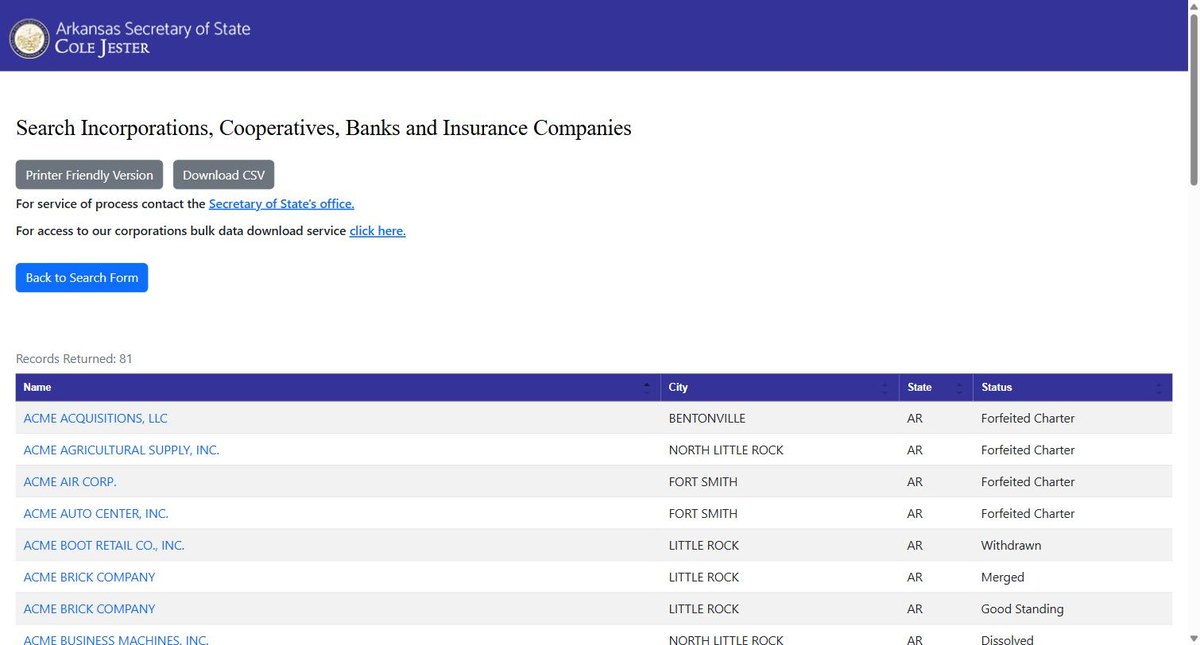Open ACME BUSINESS MACHINES, INC. record
The width and height of the screenshot is (1200, 645).
pyautogui.click(x=116, y=639)
